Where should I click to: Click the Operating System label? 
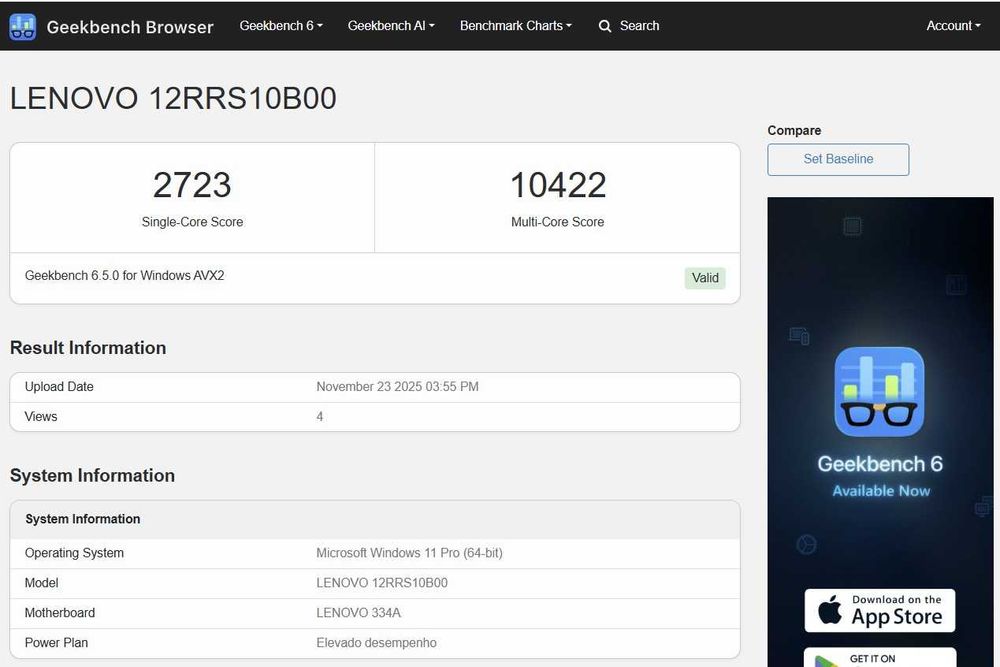point(74,553)
